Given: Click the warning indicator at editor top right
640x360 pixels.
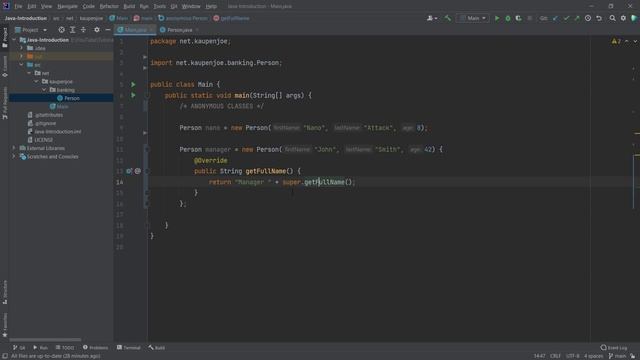Looking at the screenshot, I should [616, 41].
